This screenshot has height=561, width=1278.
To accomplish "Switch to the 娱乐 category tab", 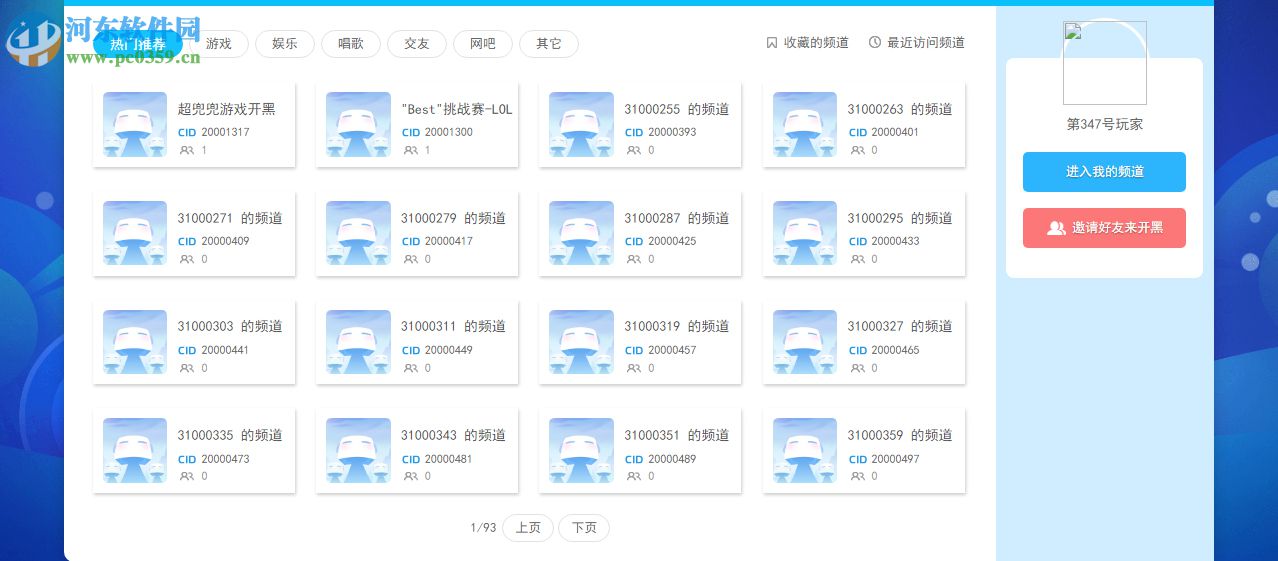I will point(285,44).
